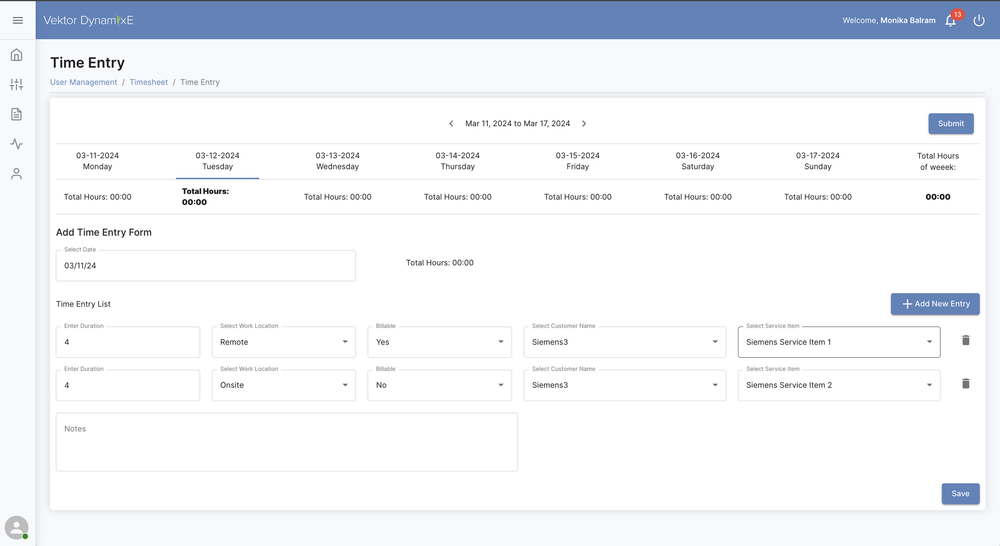
Task: Open Timesheet breadcrumb link
Action: [x=149, y=82]
